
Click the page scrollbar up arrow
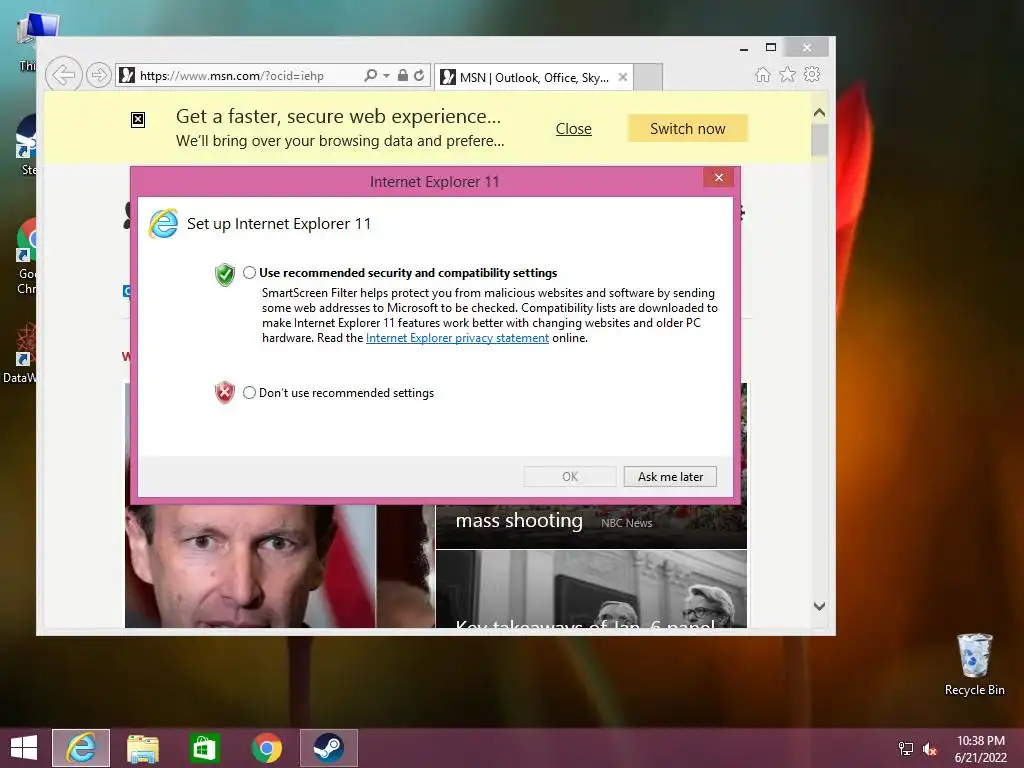[x=820, y=112]
